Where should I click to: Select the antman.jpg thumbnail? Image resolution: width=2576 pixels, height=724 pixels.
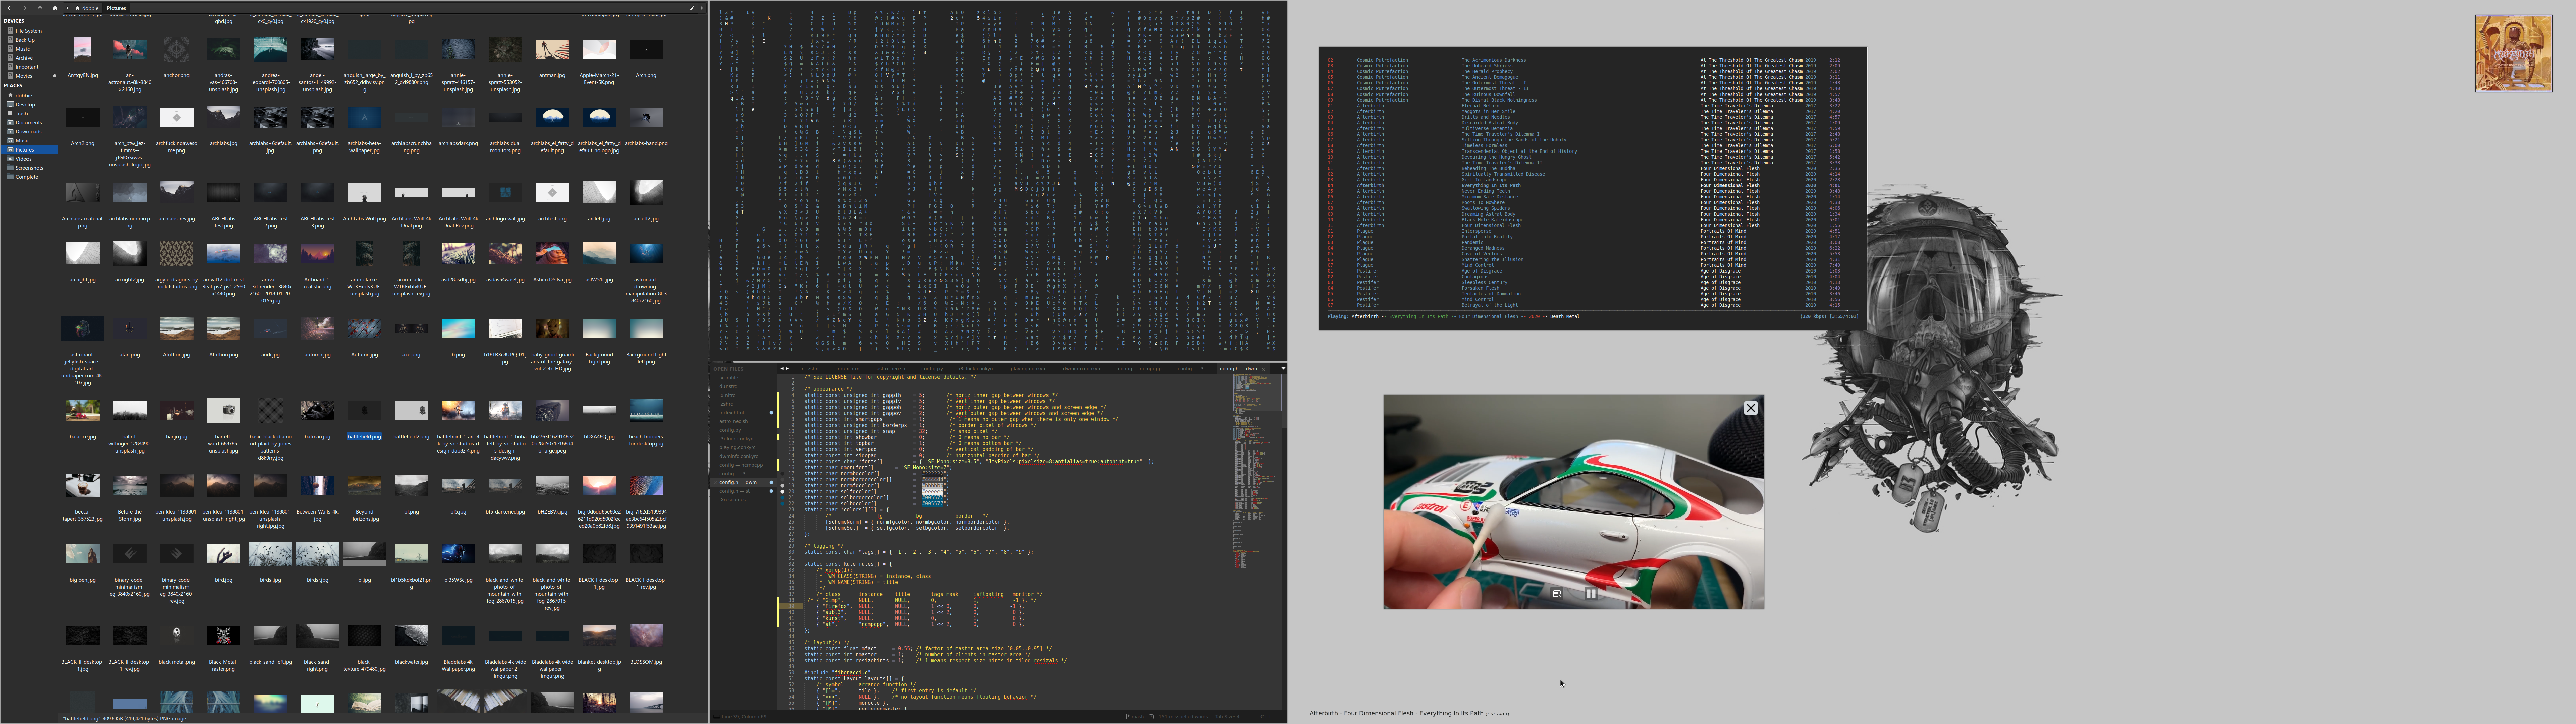tap(552, 50)
